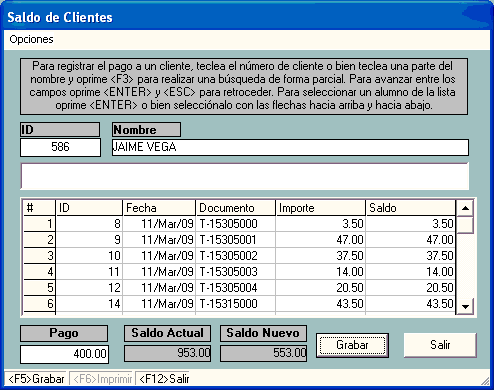Click Importe cell 3.50 in row 1
Viewport: 494px width, 391px height.
click(x=321, y=224)
